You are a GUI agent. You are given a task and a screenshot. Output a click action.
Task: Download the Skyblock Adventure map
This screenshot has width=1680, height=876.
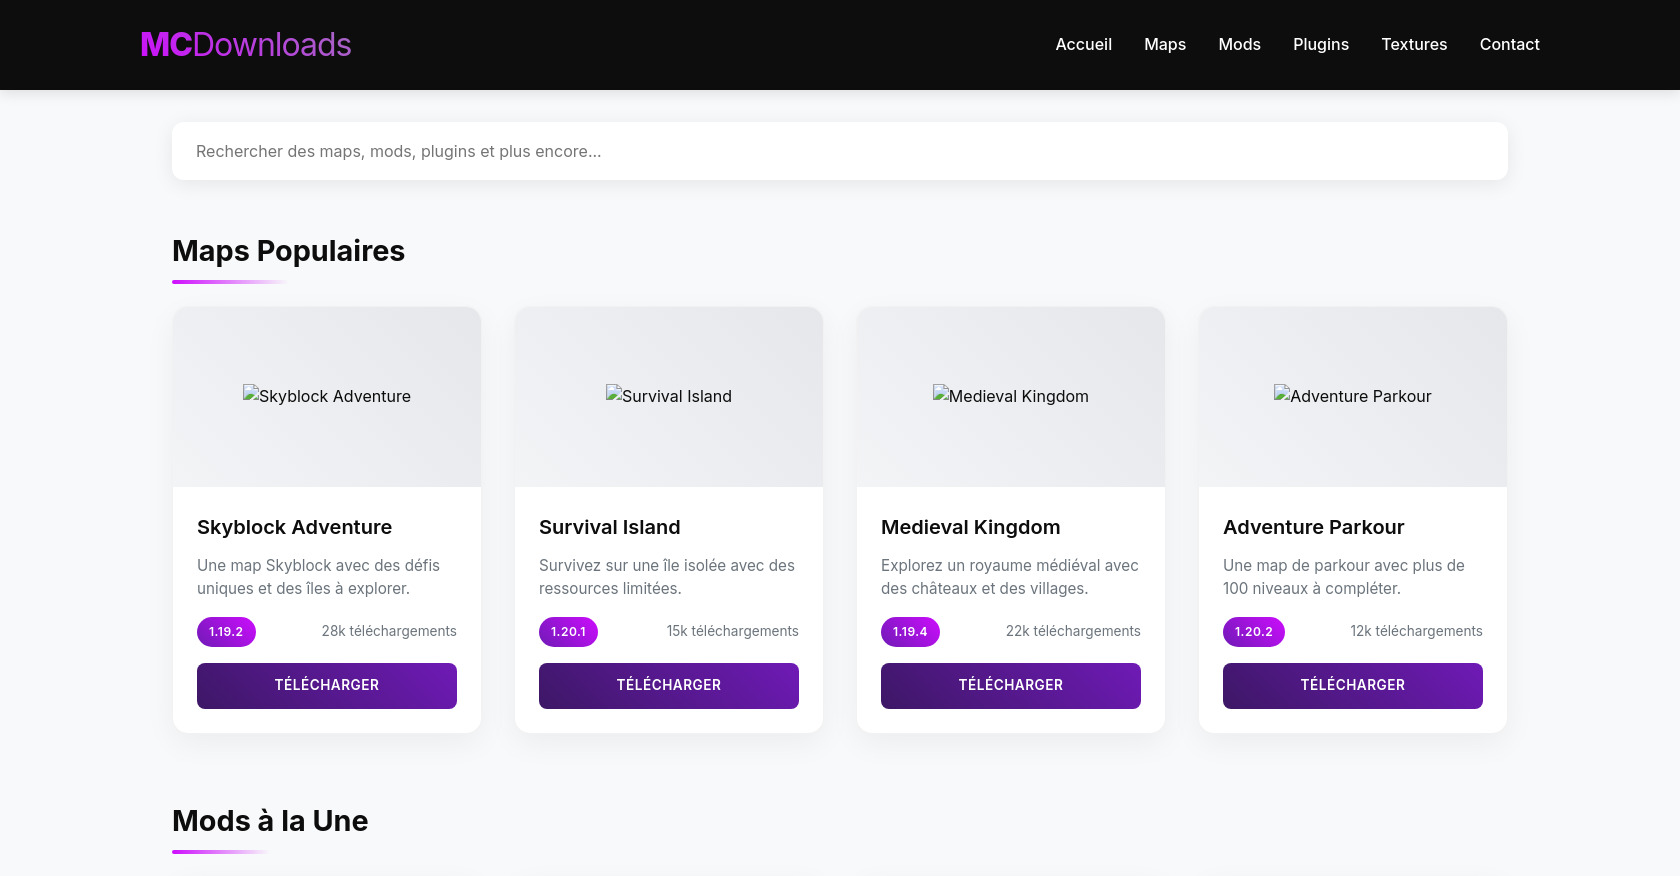[x=327, y=686]
